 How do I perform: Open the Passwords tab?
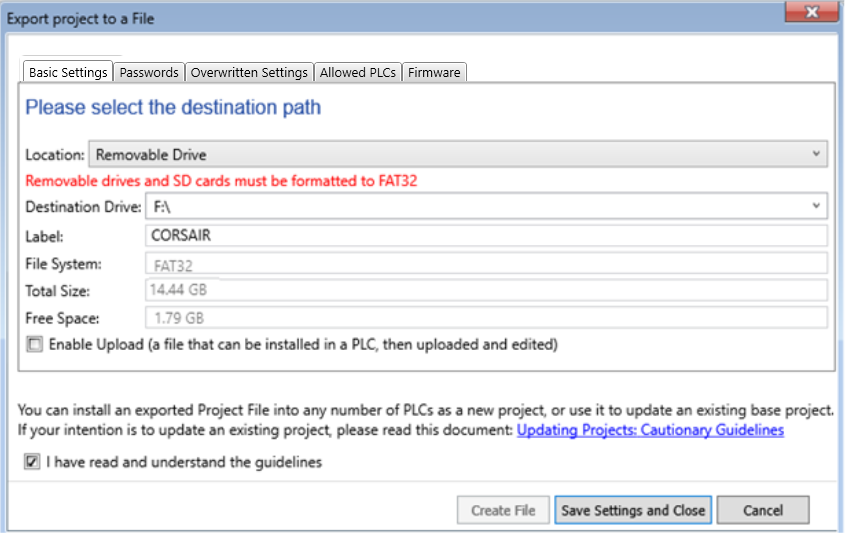click(x=149, y=73)
